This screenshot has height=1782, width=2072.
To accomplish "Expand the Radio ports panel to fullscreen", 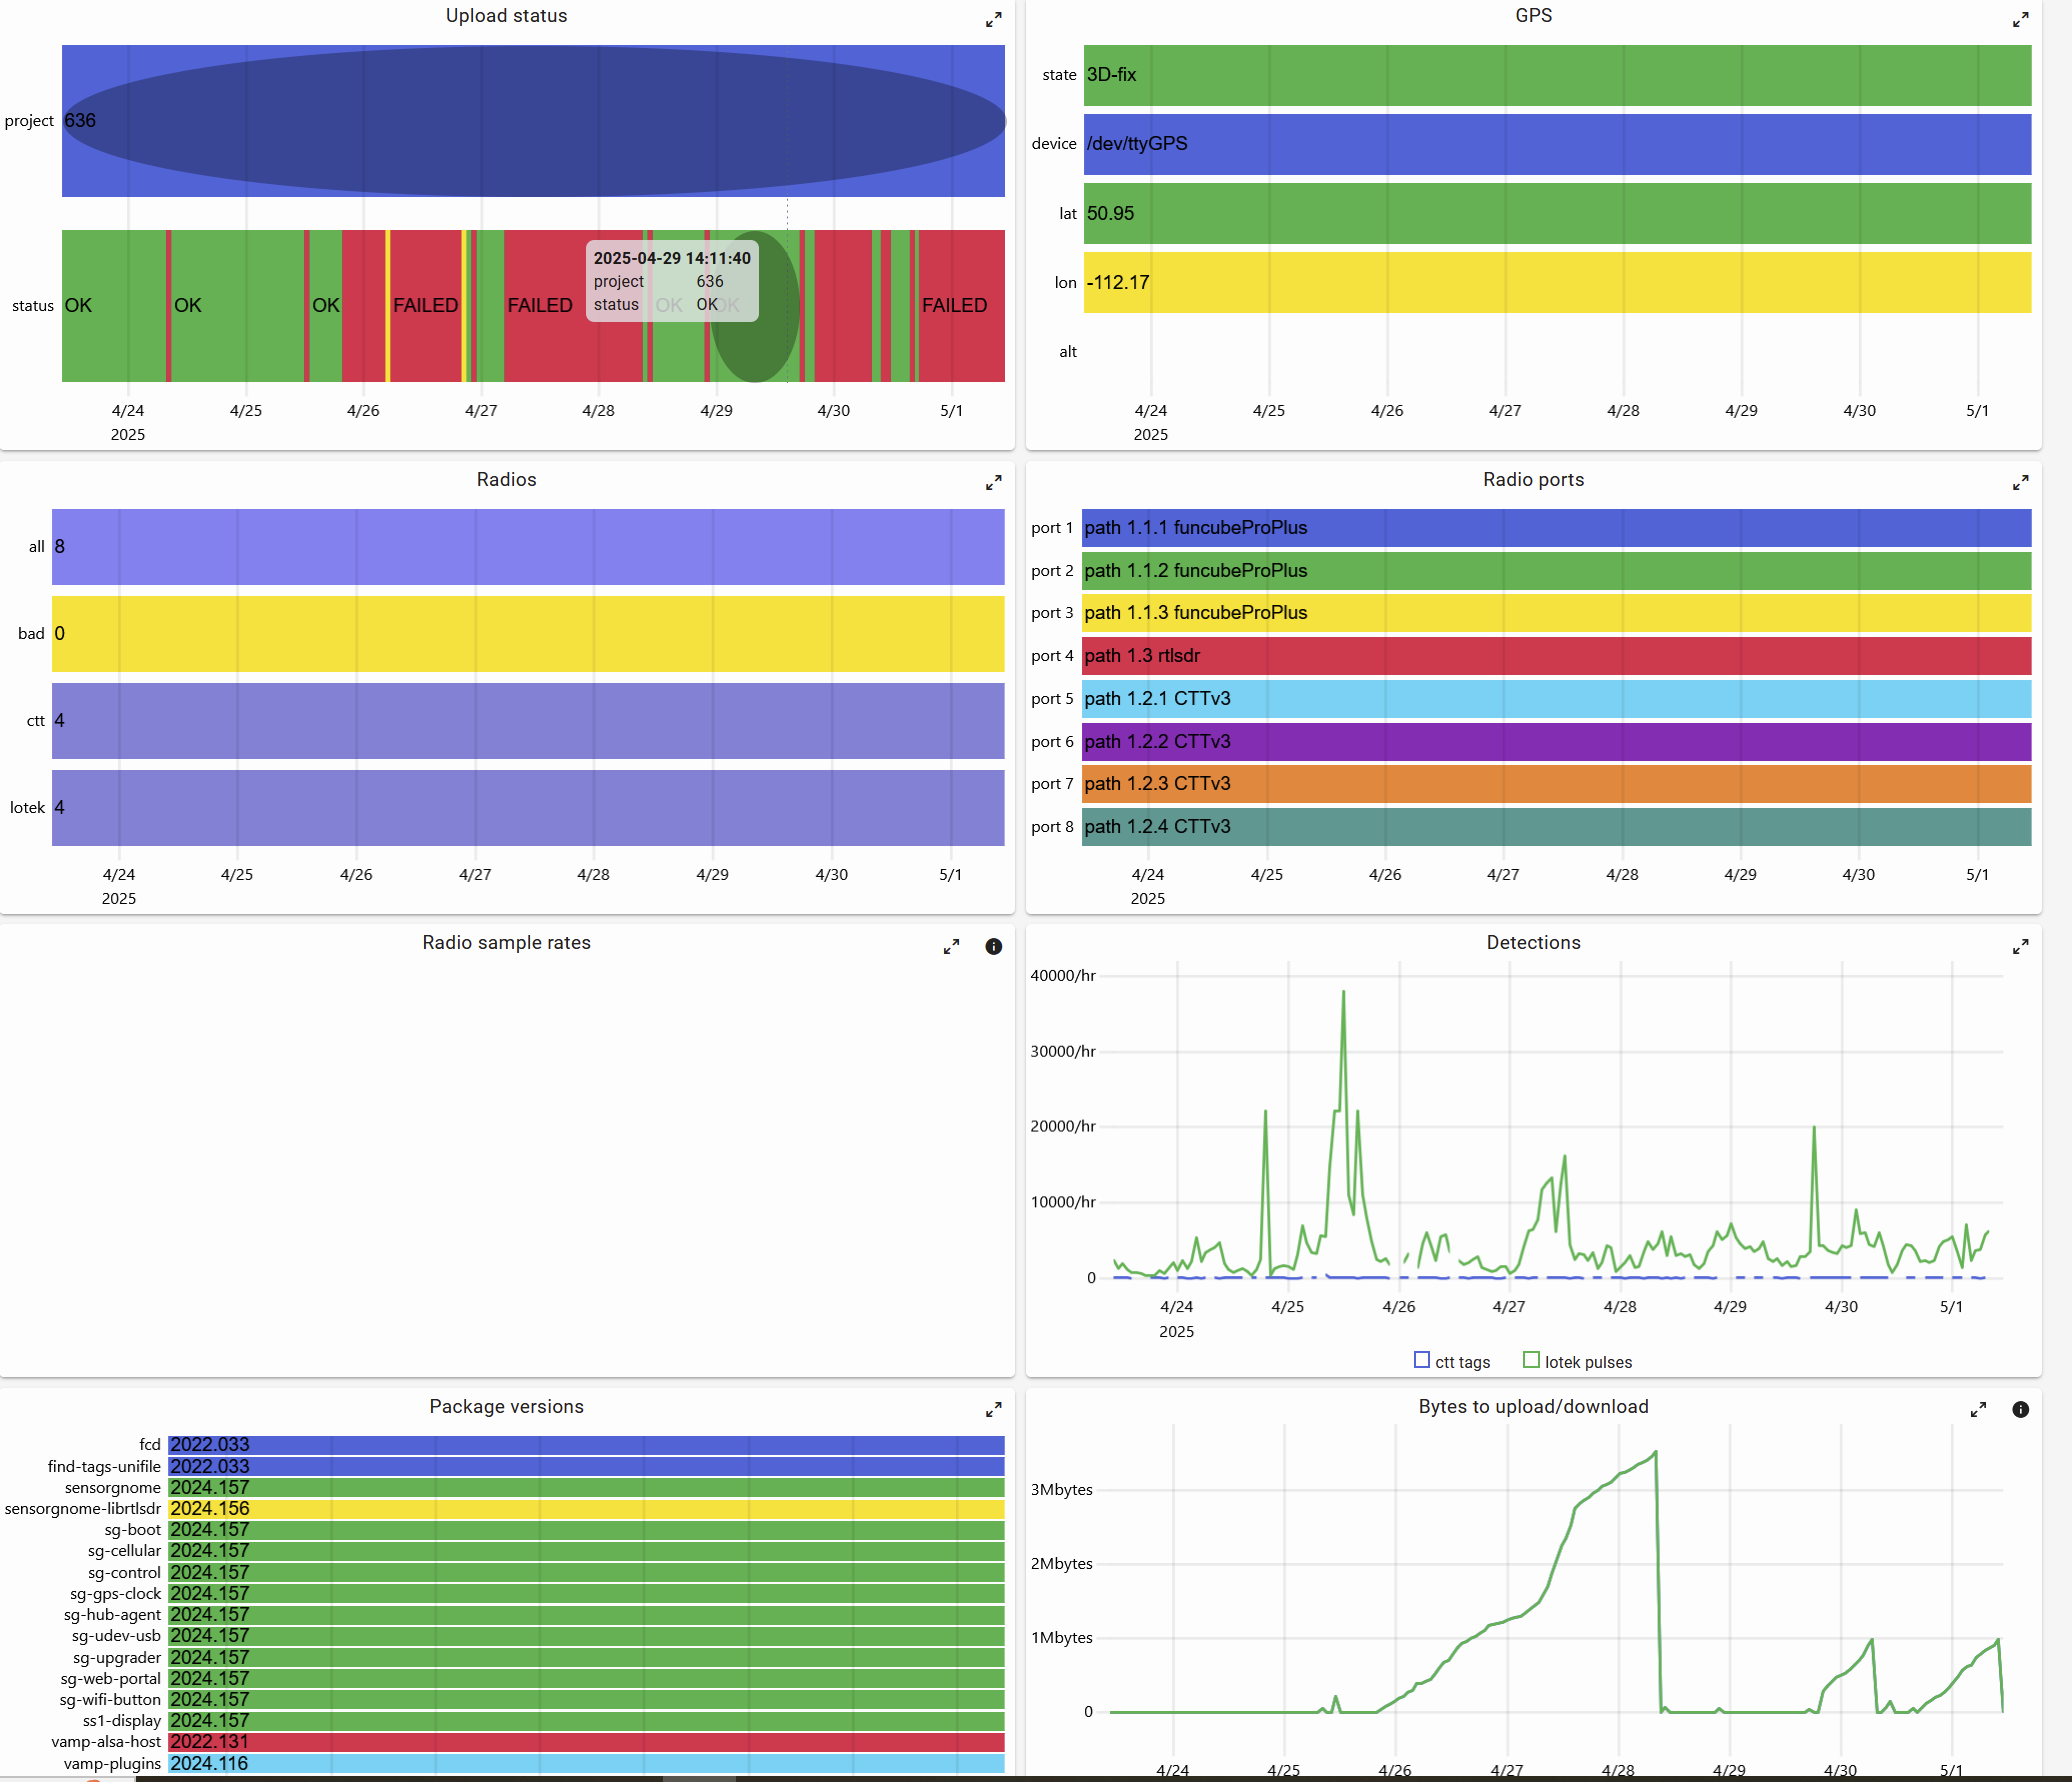I will click(2020, 483).
